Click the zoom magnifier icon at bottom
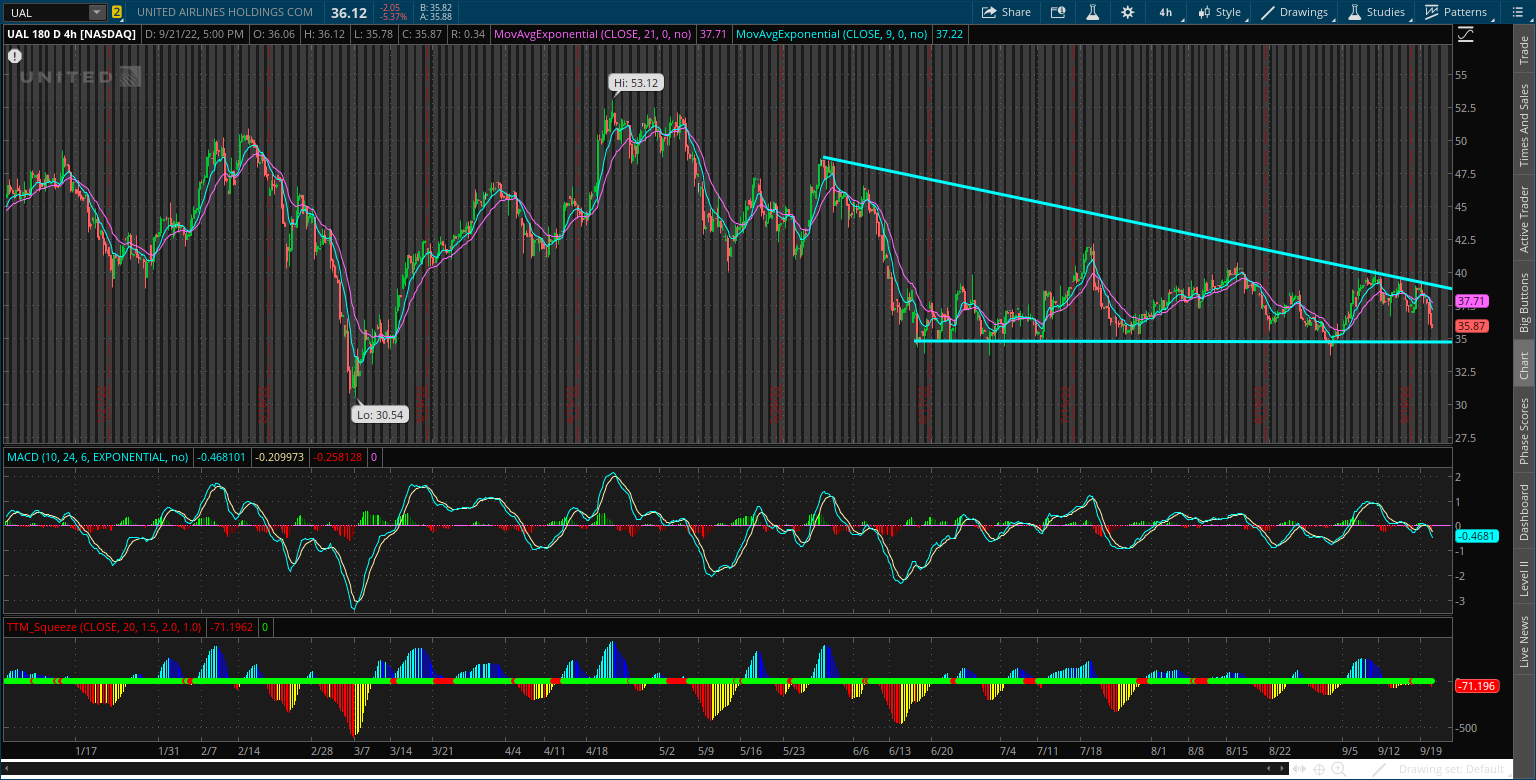This screenshot has height=780, width=1536. pos(1339,769)
